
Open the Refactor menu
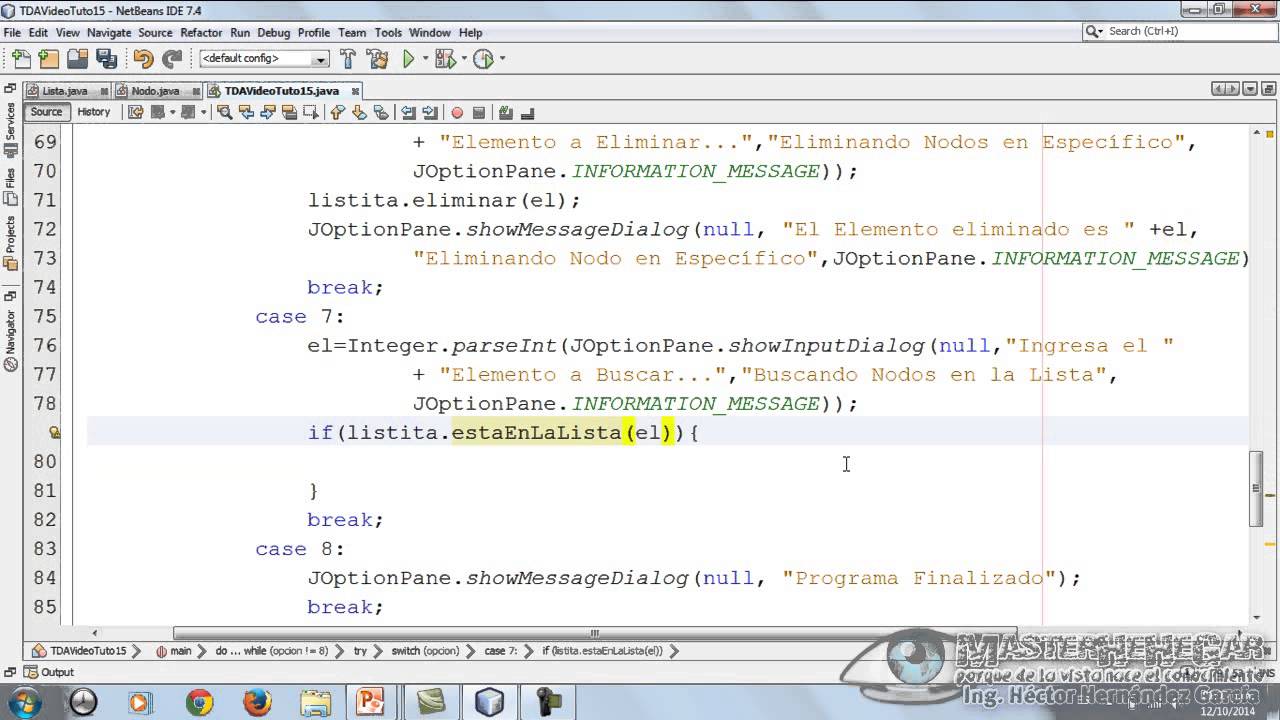[201, 33]
